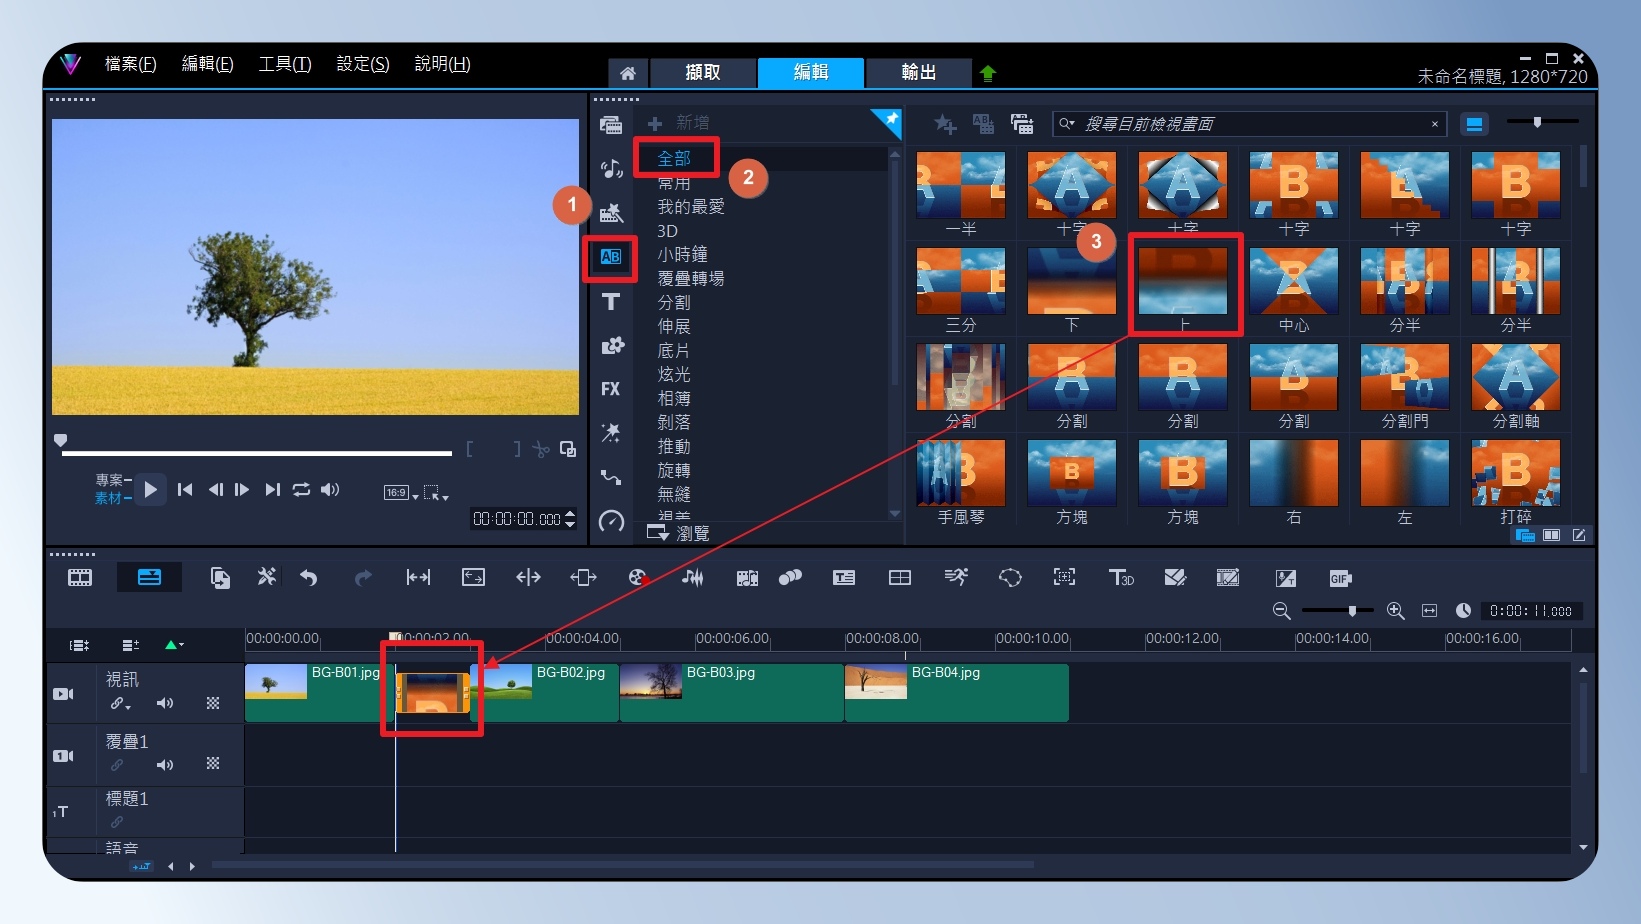The image size is (1641, 924).
Task: Click the undo arrow in timeline toolbar
Action: 308,577
